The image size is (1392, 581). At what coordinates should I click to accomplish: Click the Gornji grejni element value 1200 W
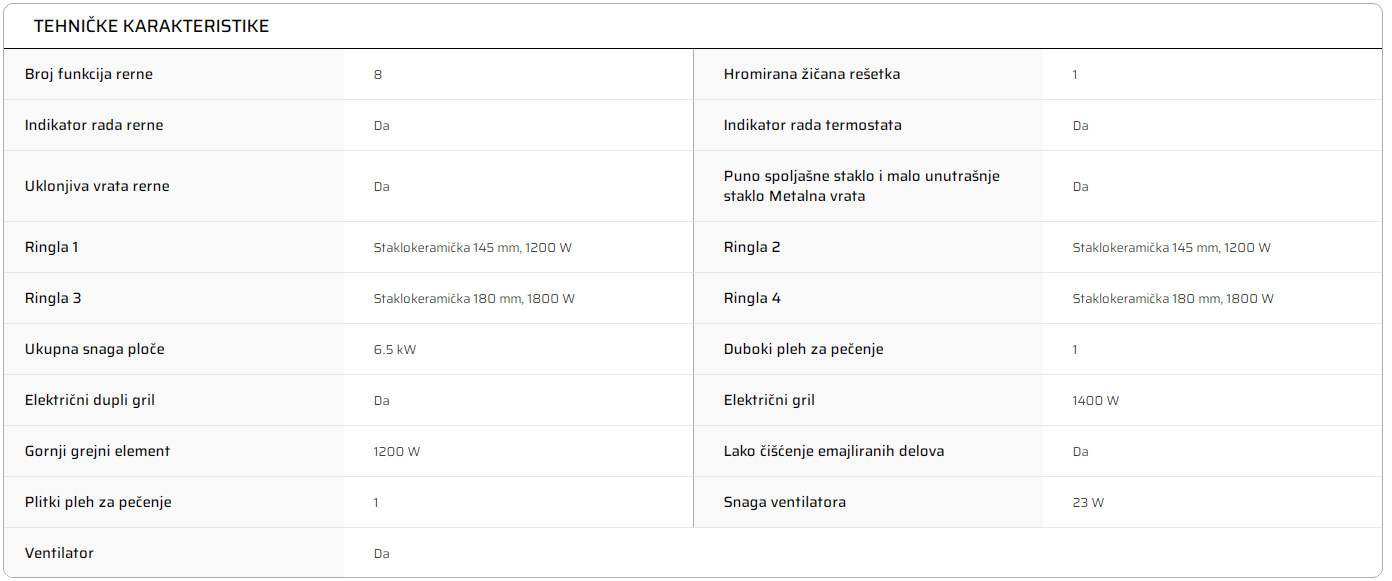(x=397, y=451)
